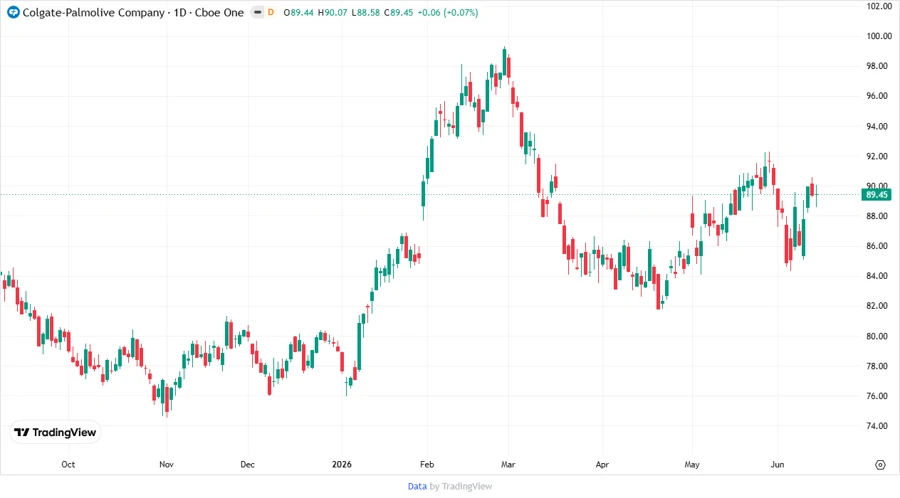Click the 102.00 price axis label

point(878,6)
